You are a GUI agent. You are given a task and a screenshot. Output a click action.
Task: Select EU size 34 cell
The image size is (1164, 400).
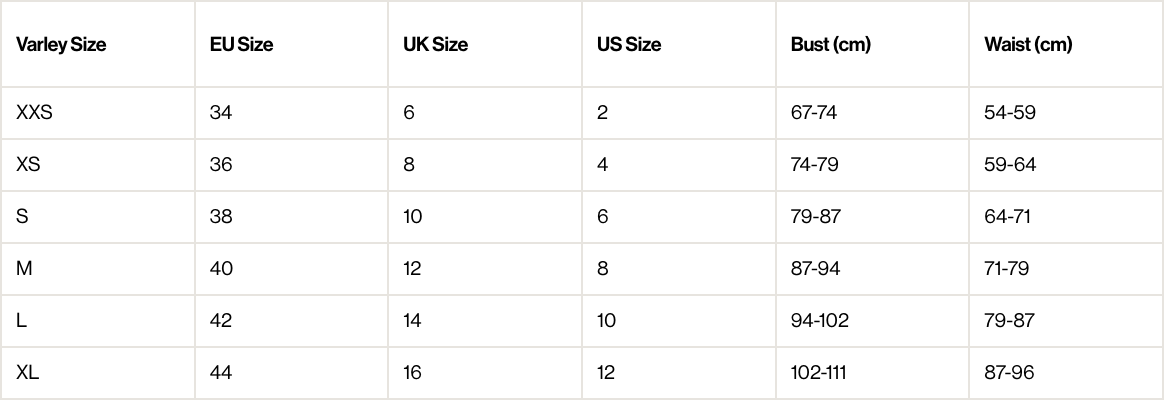pos(221,112)
